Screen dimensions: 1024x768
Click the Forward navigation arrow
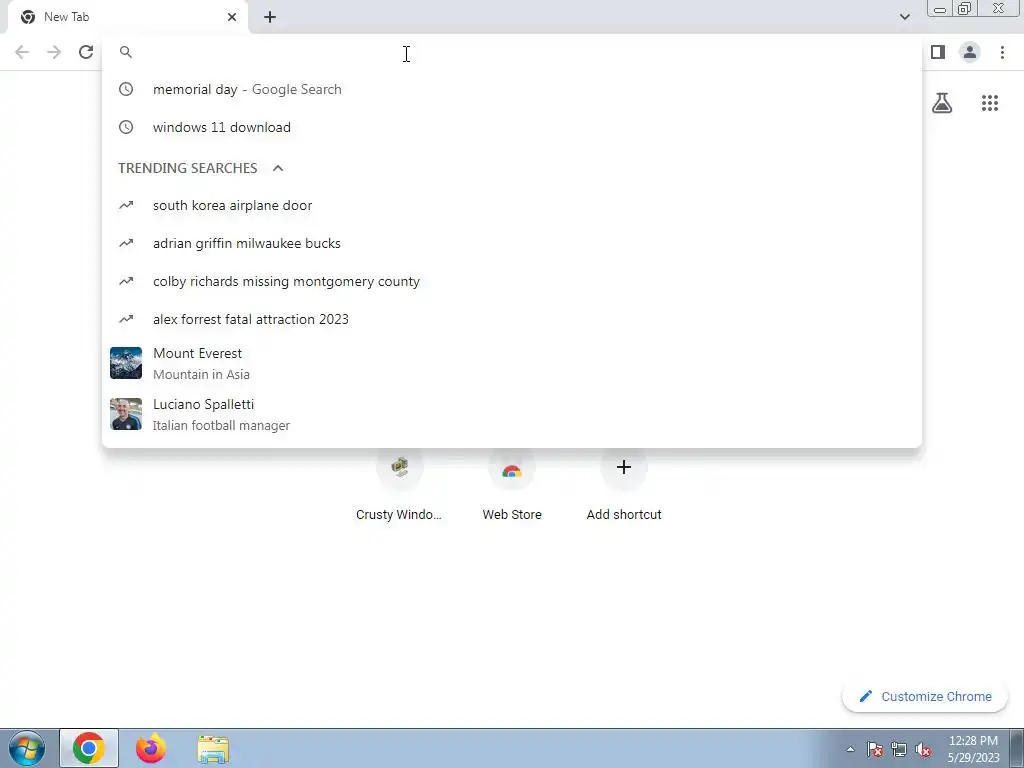[x=54, y=52]
